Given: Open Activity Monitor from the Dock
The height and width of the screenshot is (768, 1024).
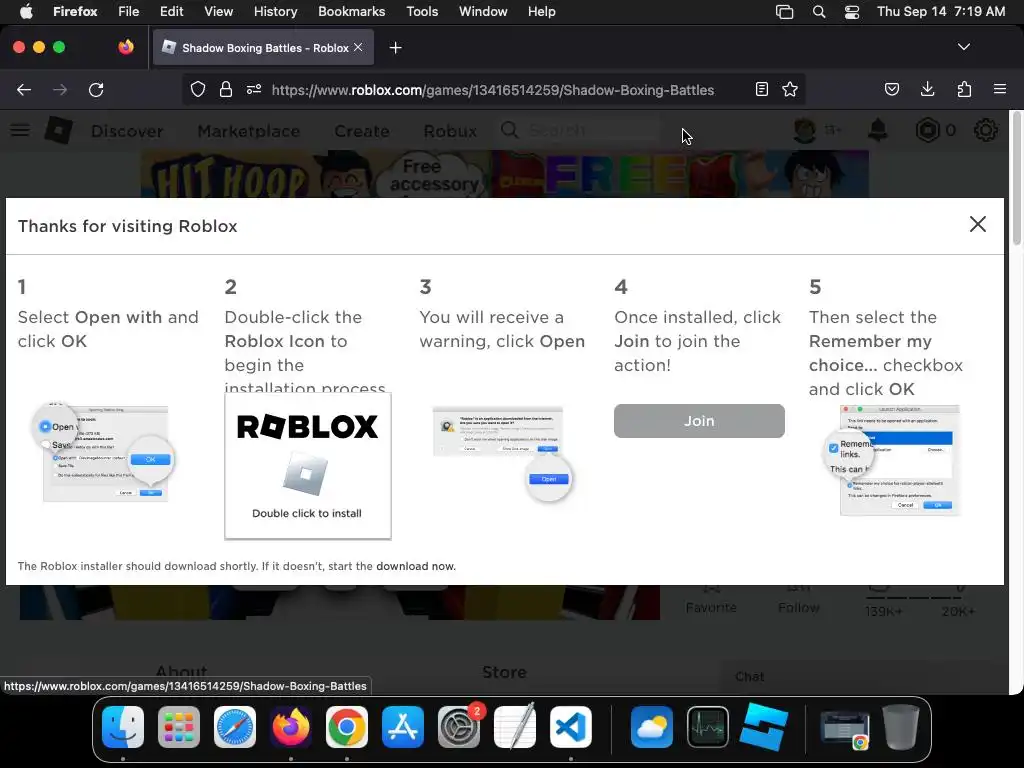Looking at the screenshot, I should pyautogui.click(x=708, y=727).
